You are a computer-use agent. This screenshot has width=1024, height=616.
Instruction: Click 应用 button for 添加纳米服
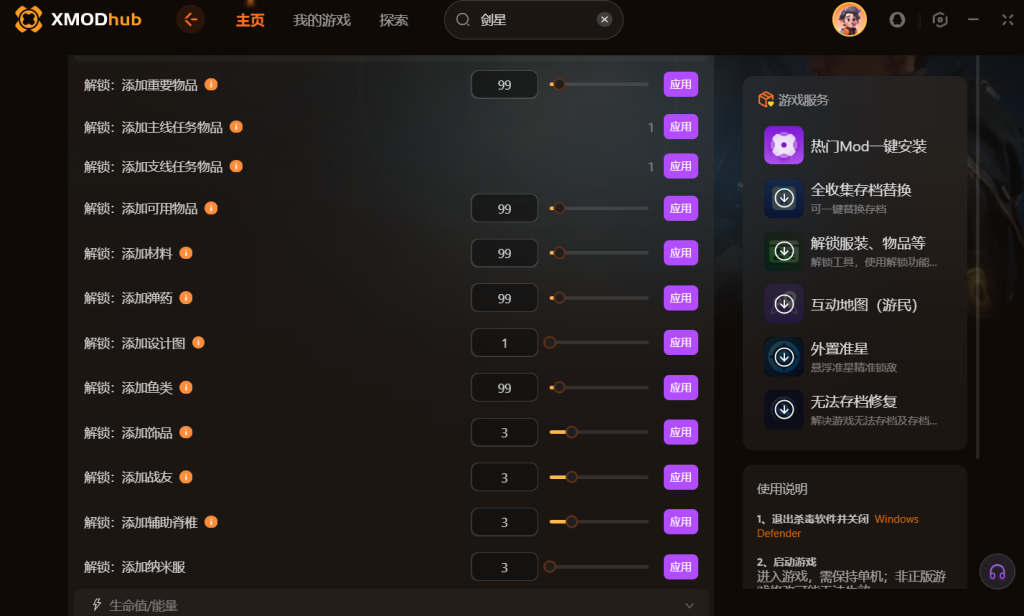(x=680, y=567)
